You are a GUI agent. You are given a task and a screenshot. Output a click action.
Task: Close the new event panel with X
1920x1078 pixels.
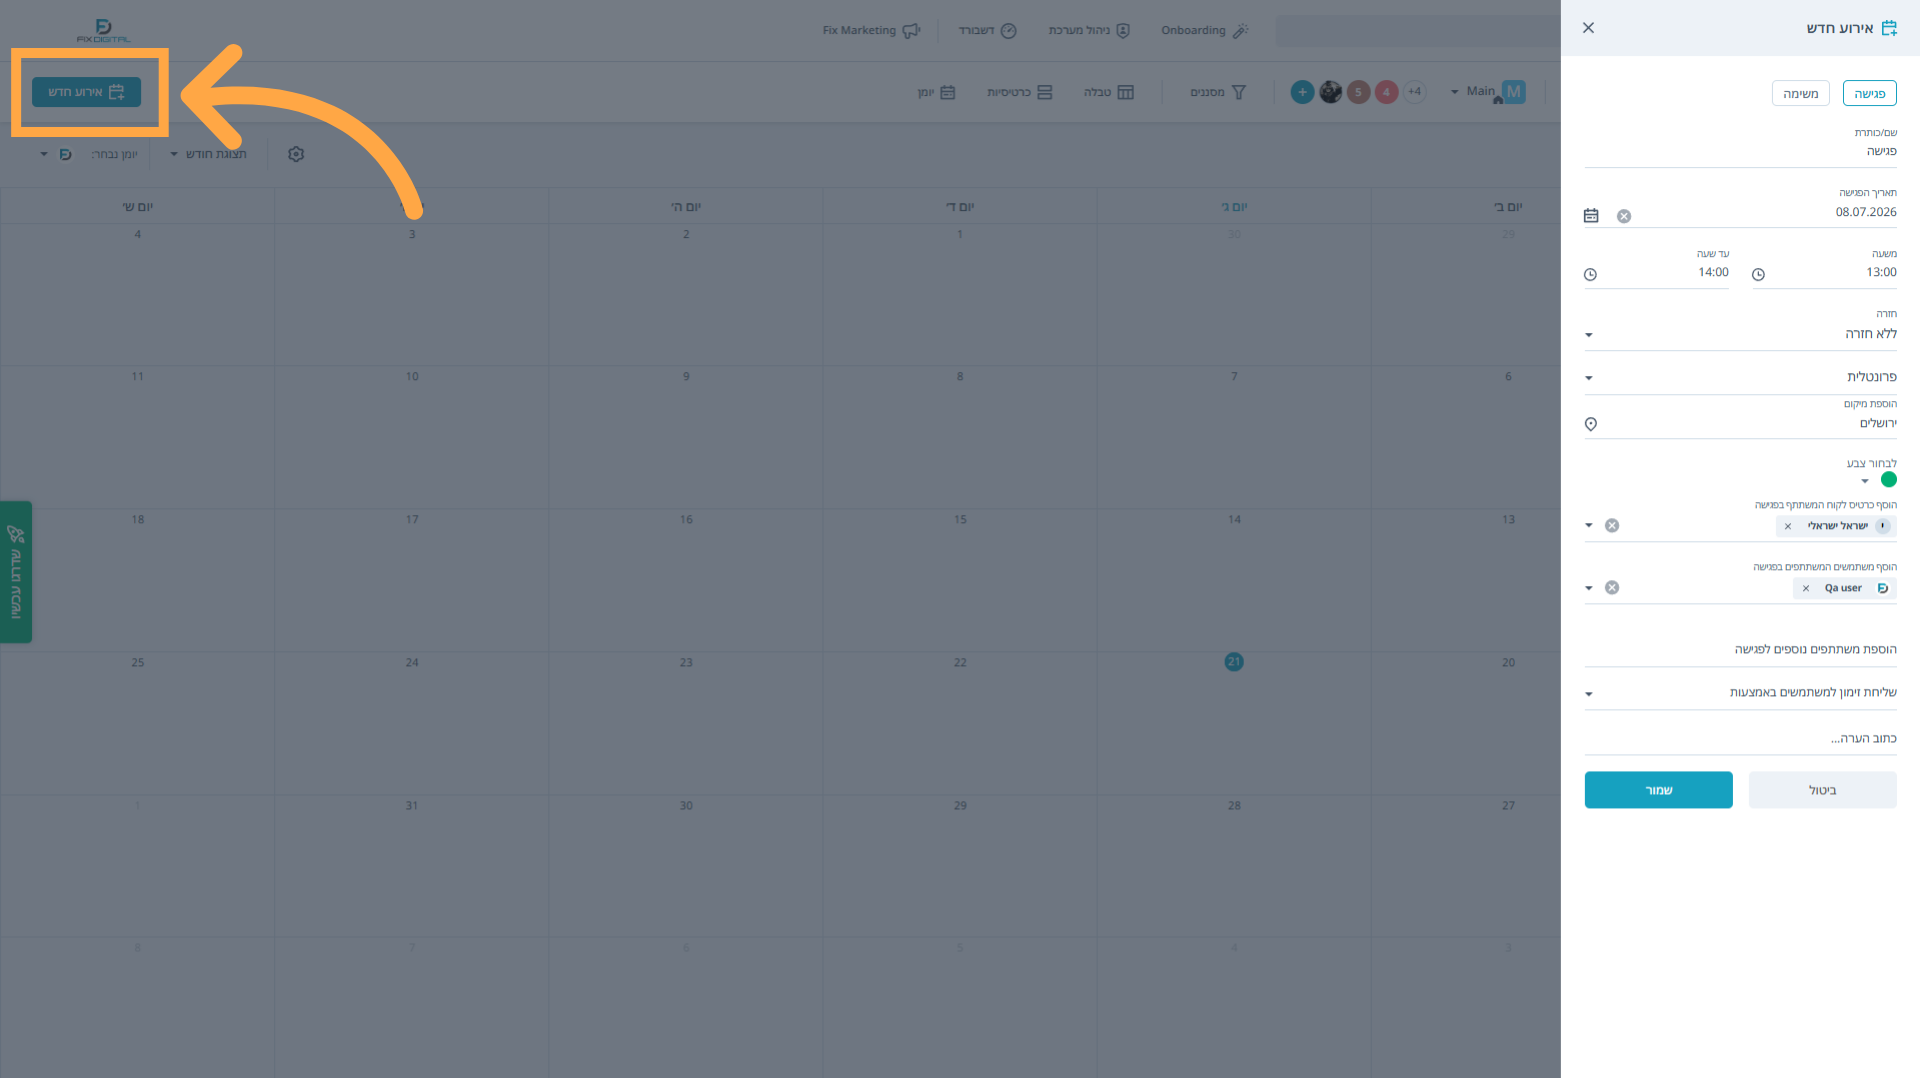(x=1588, y=28)
